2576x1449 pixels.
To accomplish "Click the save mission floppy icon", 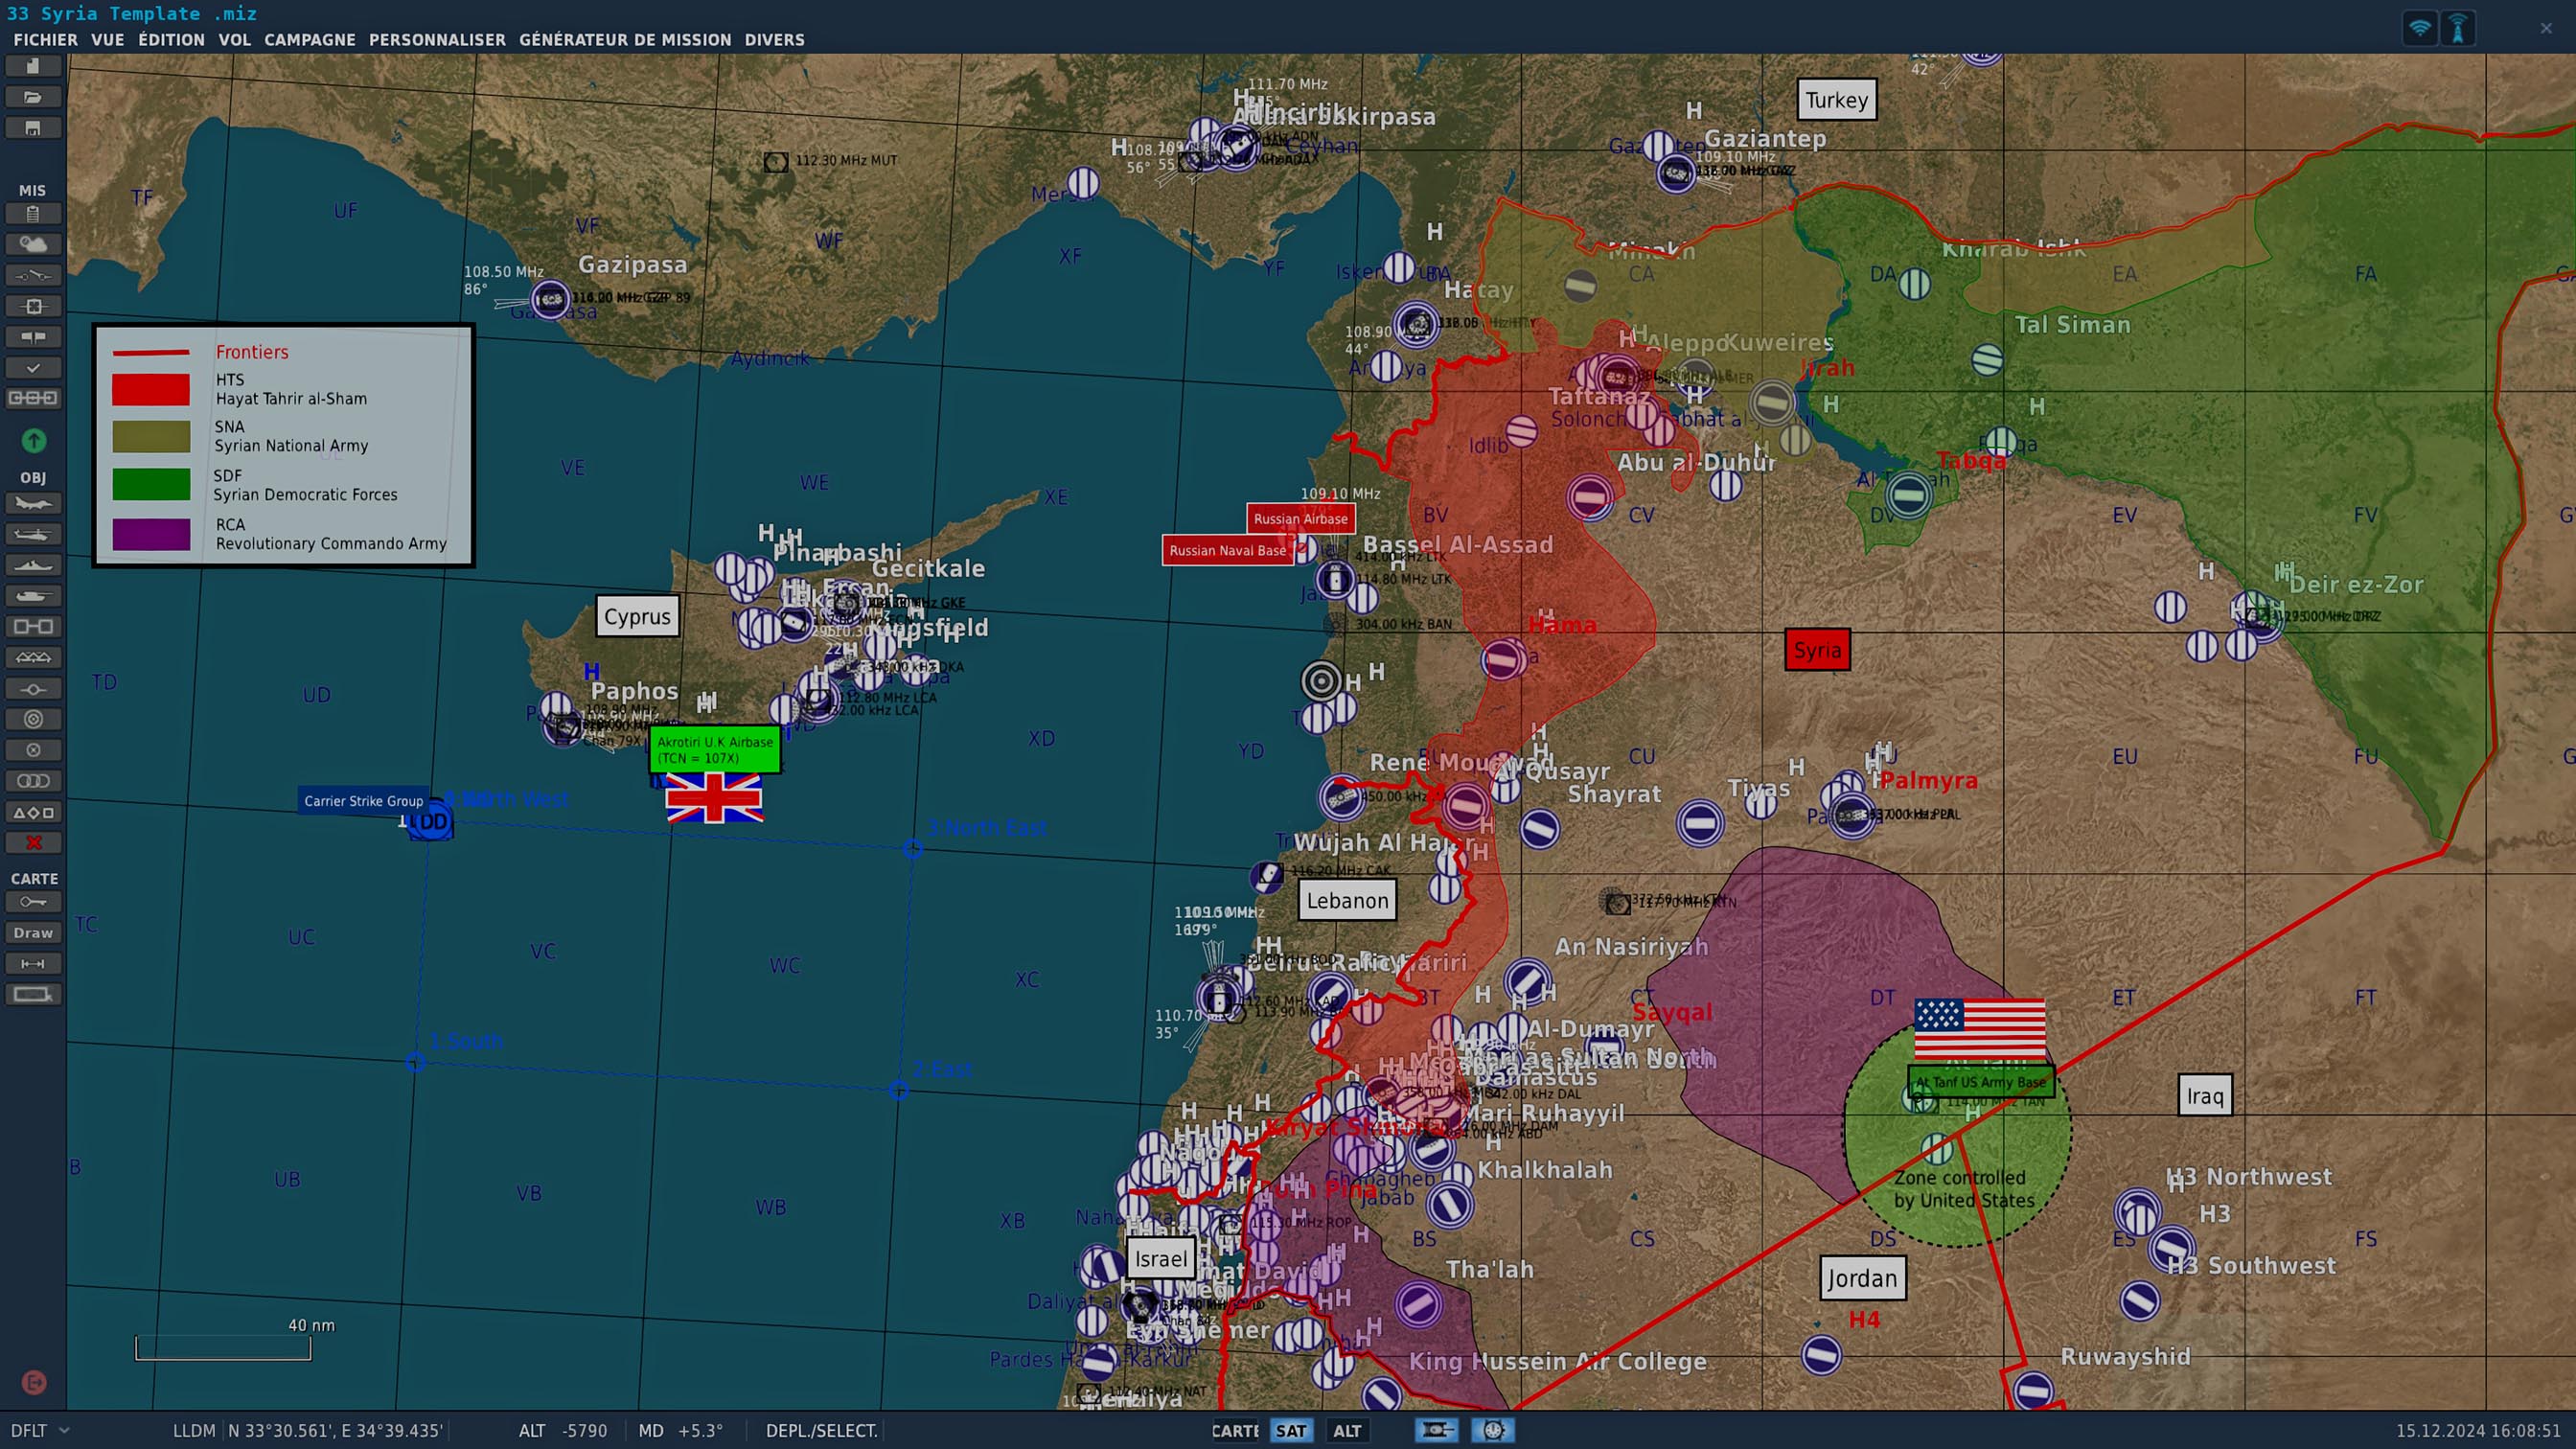I will point(33,128).
